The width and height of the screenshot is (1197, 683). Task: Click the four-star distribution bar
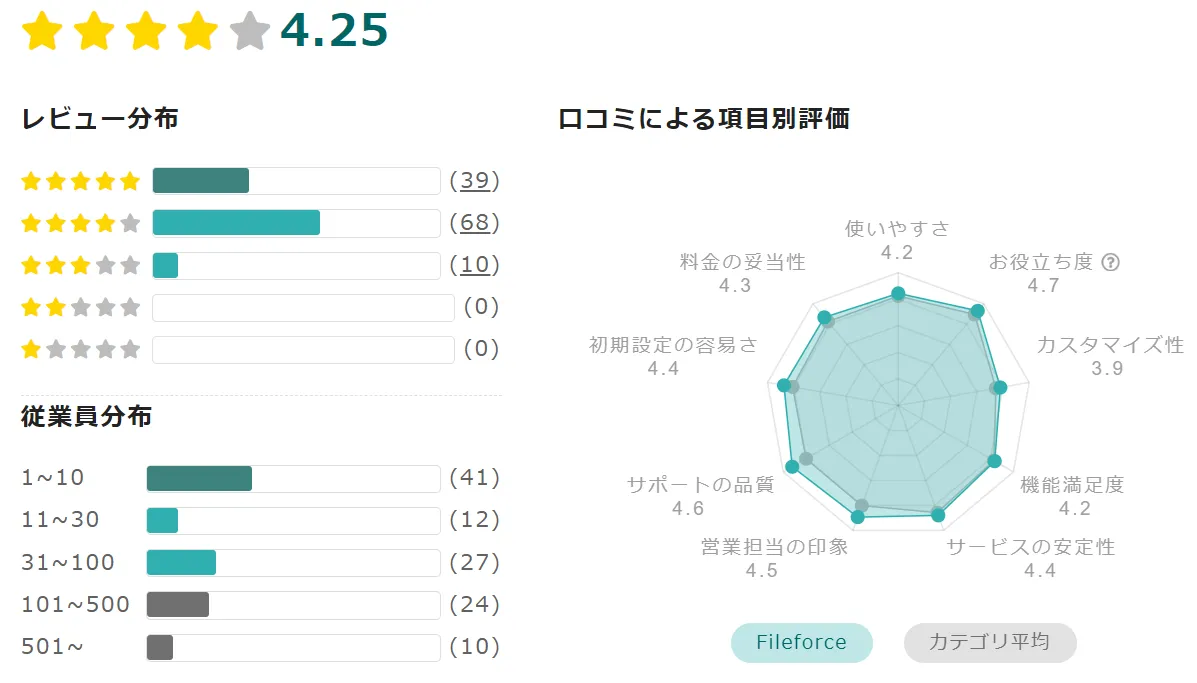236,223
